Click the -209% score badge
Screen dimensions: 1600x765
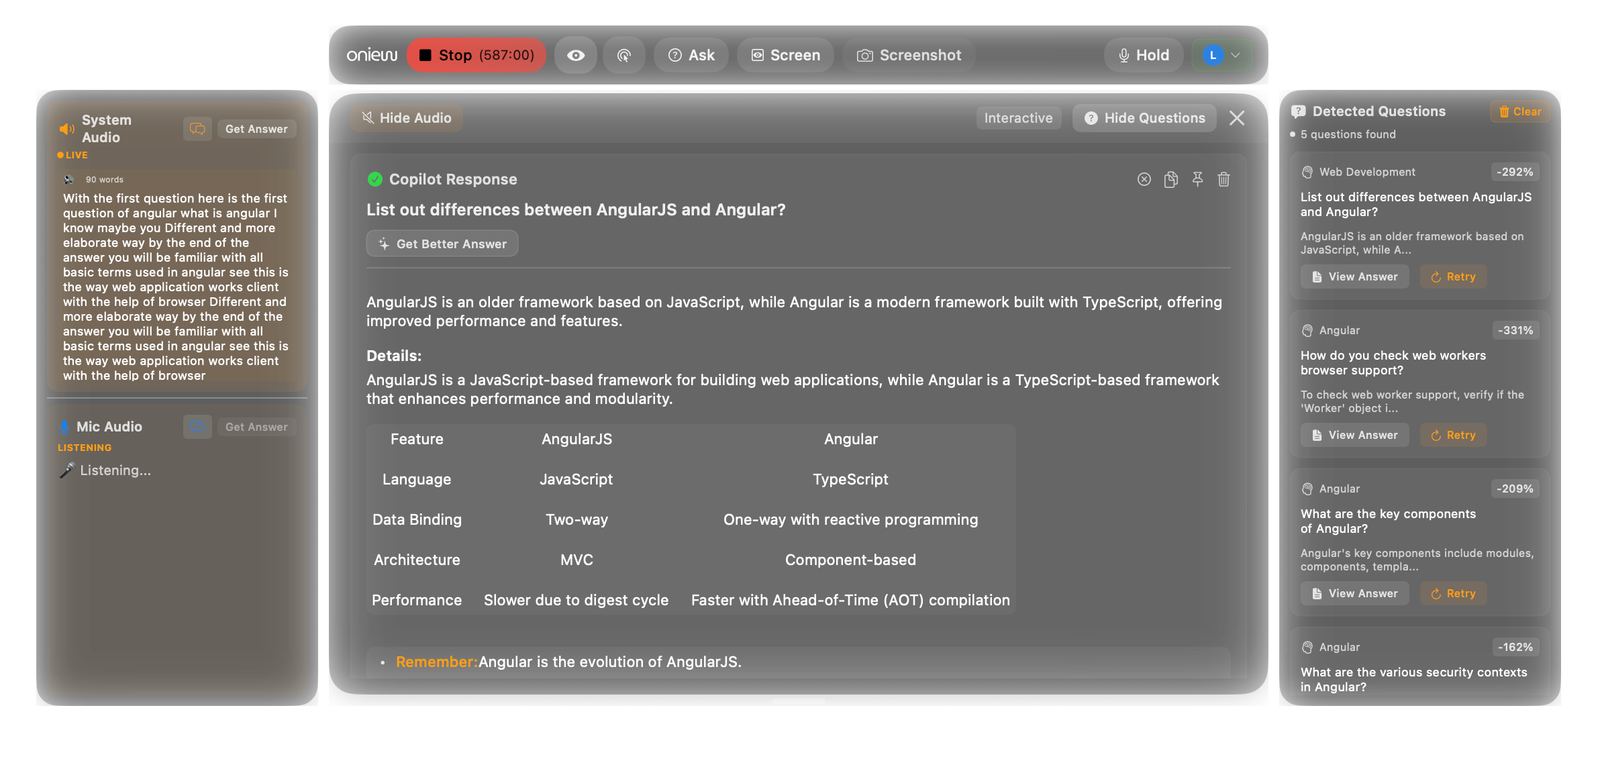(1515, 489)
